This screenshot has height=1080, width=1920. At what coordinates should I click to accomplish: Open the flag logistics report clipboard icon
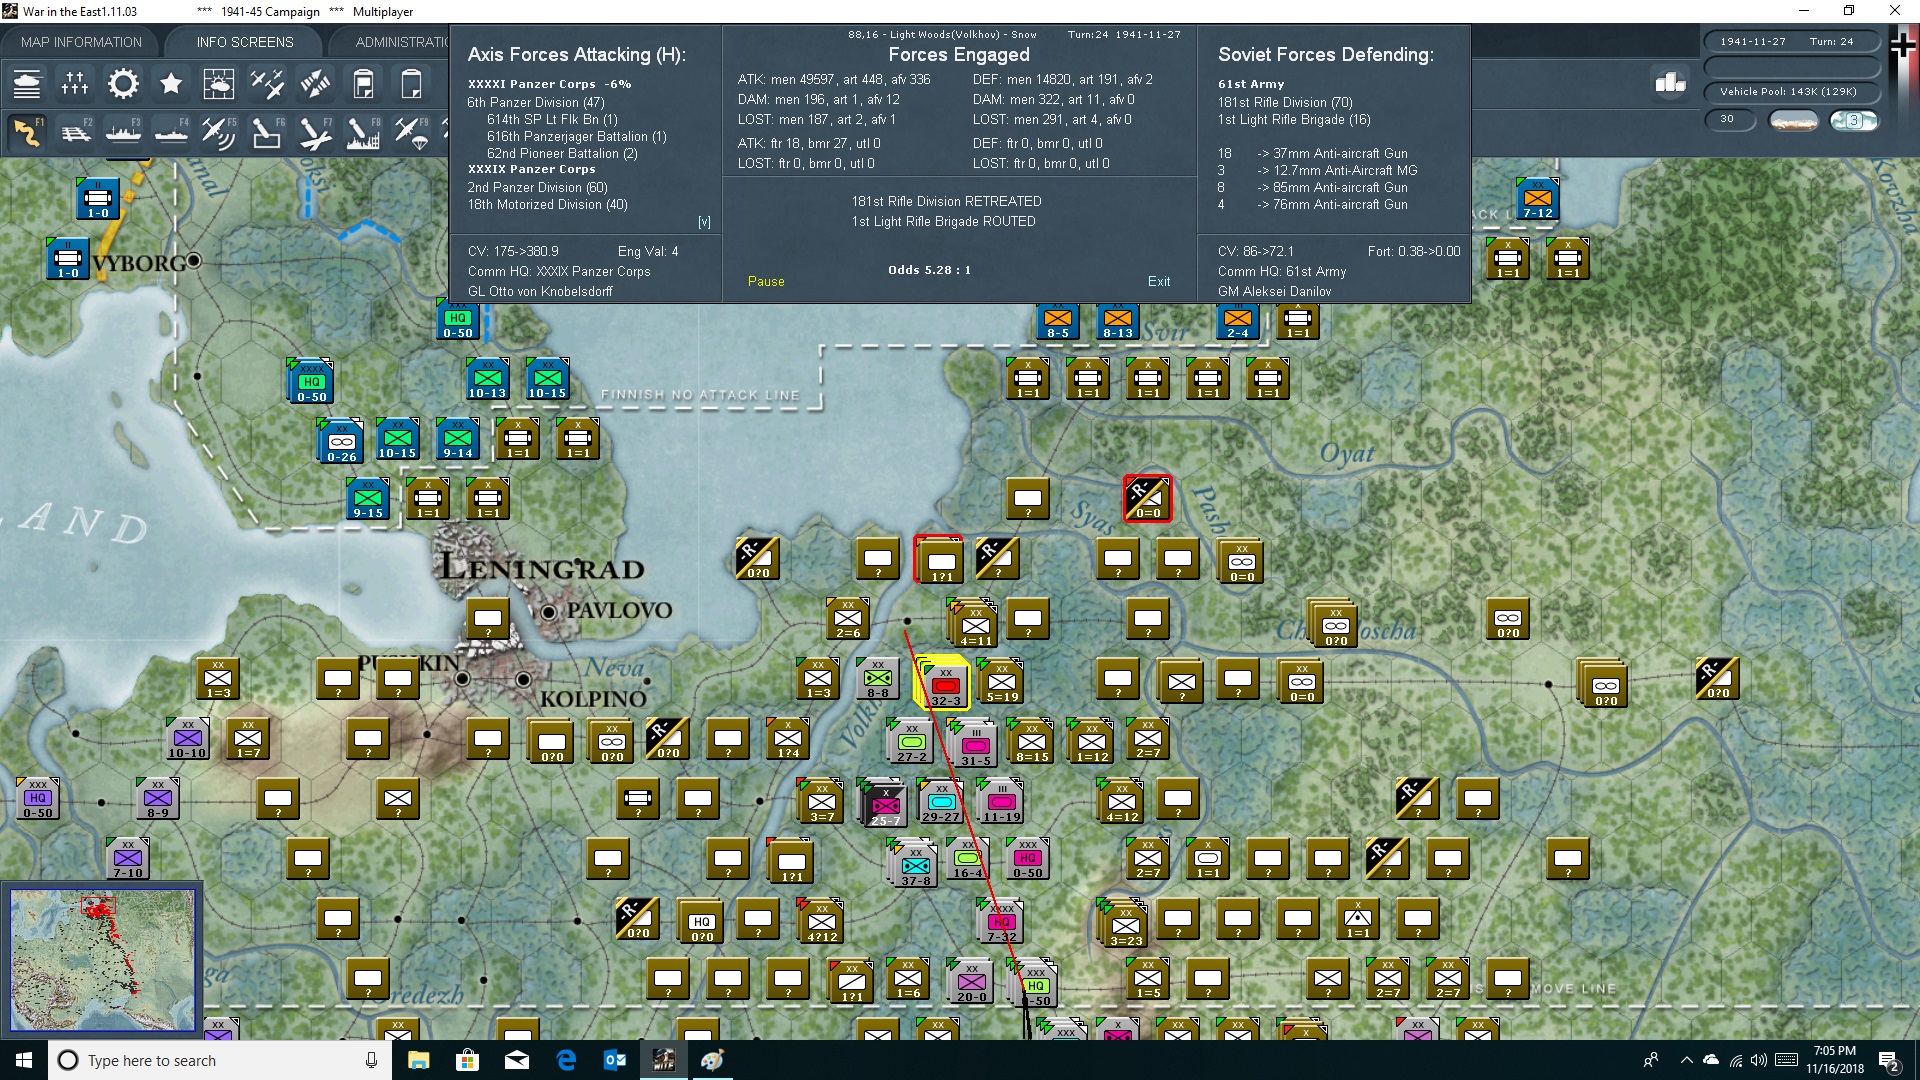363,84
